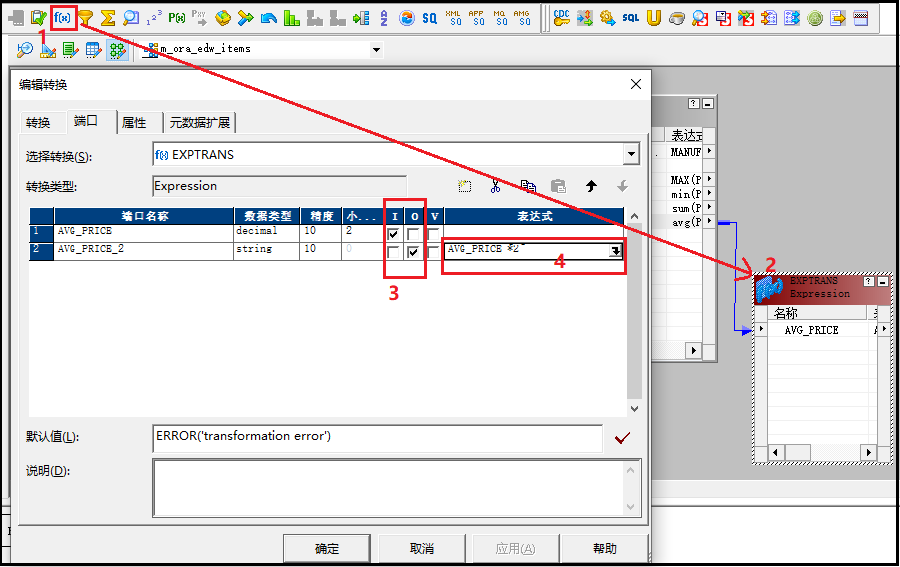Select the MQ SQ toolbar icon
This screenshot has height=567, width=900.
[499, 18]
